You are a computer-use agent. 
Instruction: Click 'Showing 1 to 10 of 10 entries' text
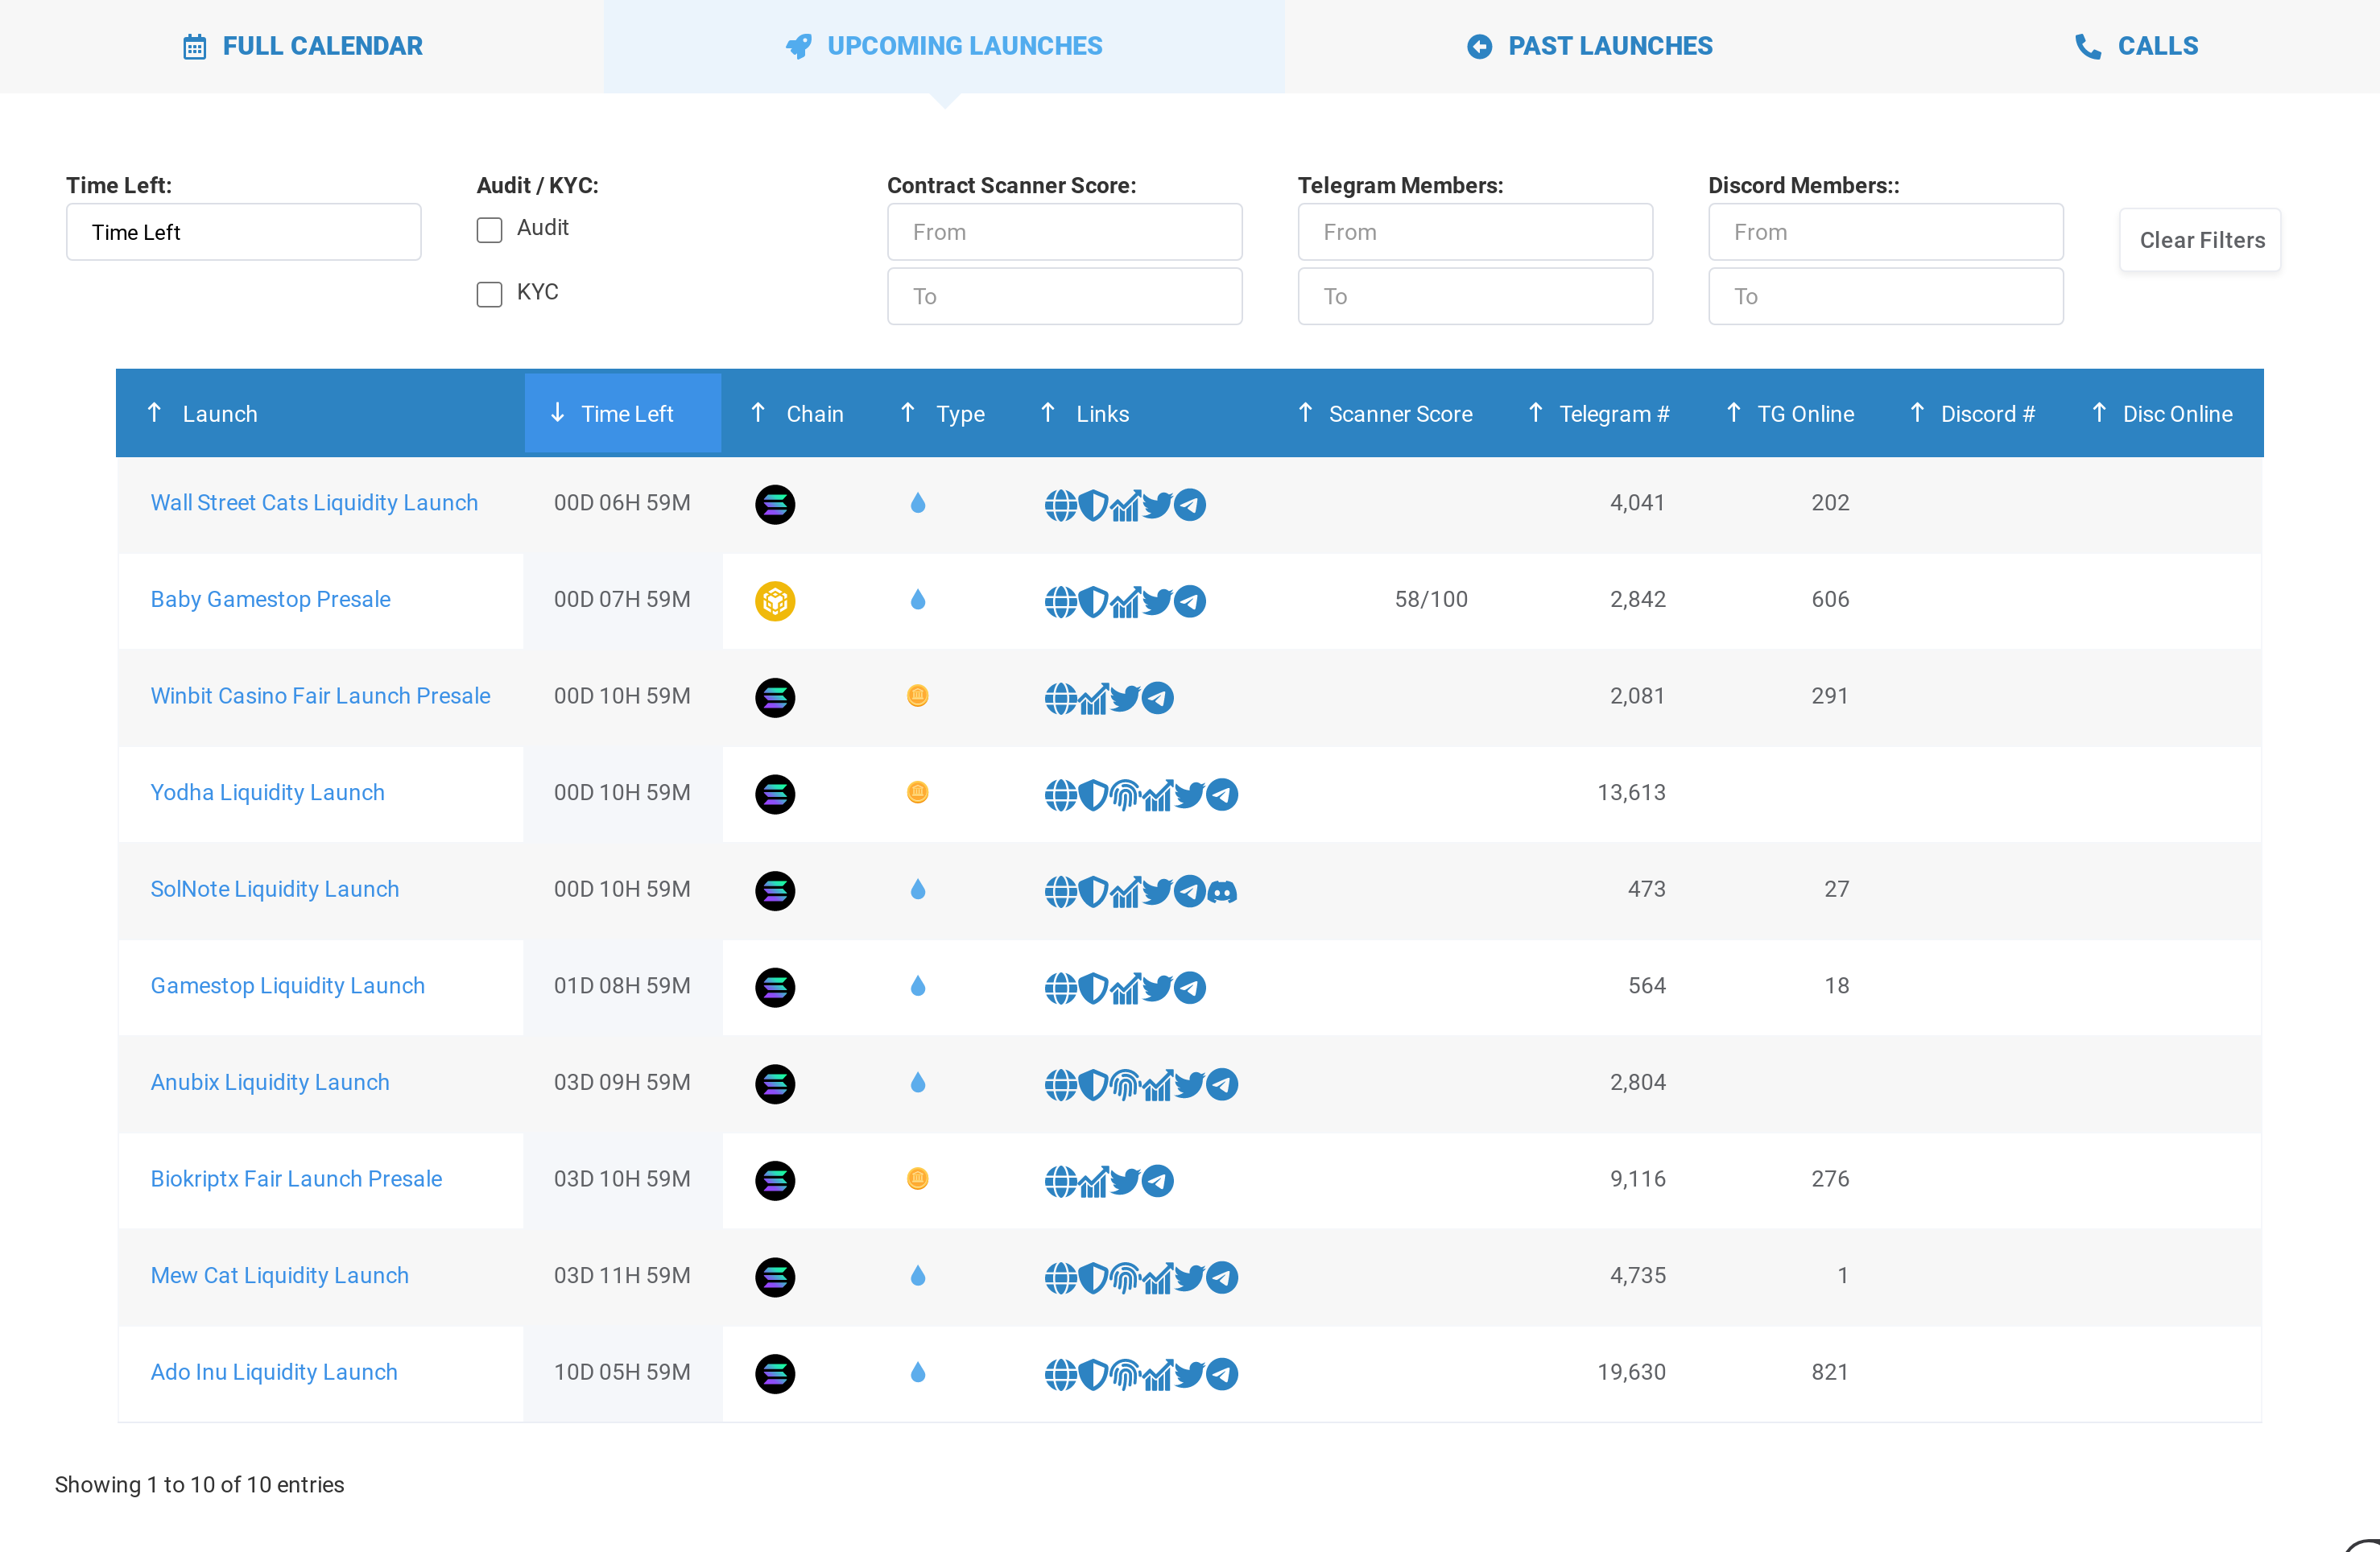(x=199, y=1484)
